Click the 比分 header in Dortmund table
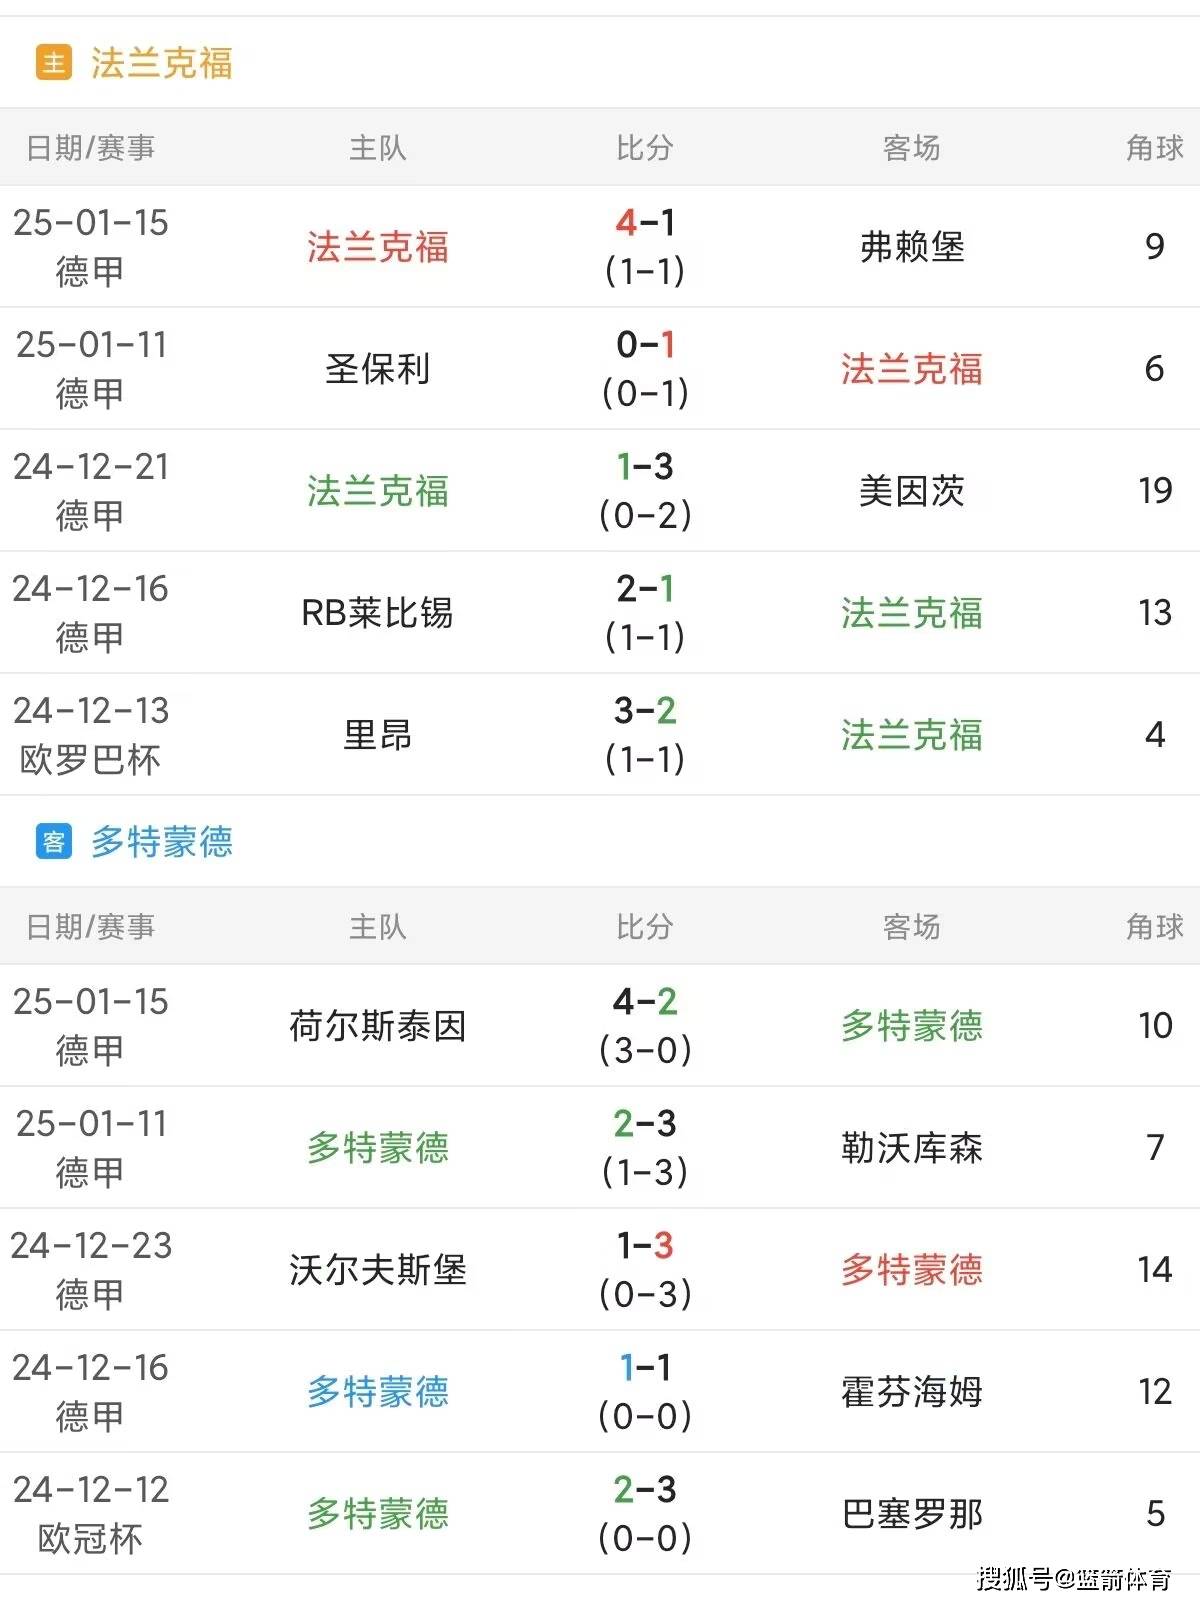 pos(645,927)
